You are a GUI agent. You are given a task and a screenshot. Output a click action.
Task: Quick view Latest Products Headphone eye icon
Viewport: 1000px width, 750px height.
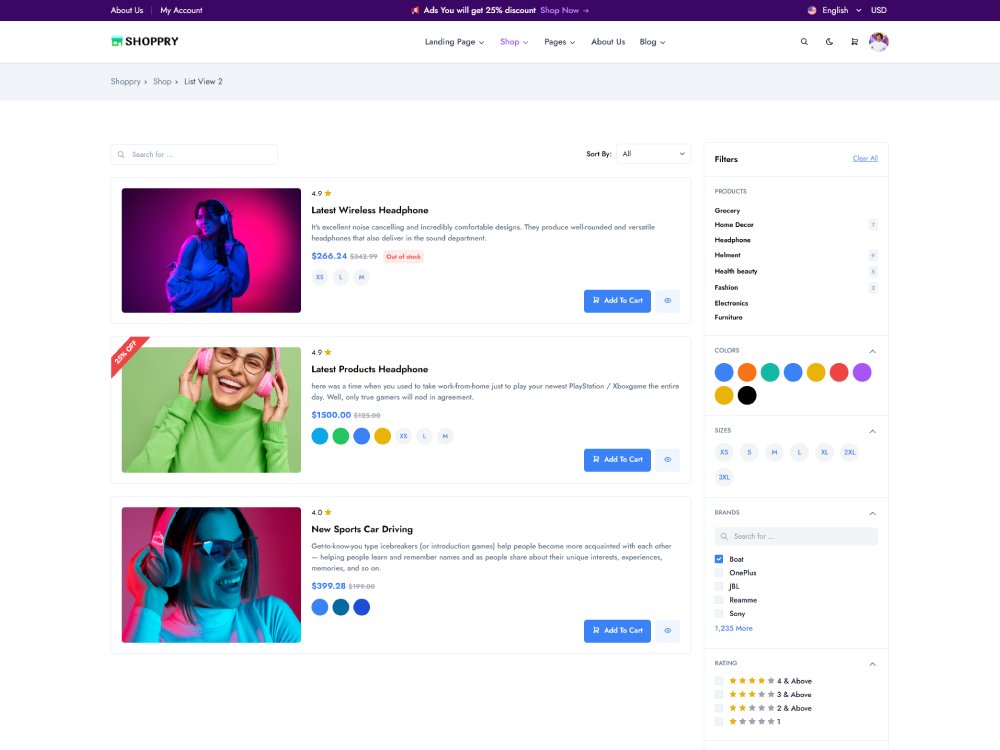[x=667, y=460]
